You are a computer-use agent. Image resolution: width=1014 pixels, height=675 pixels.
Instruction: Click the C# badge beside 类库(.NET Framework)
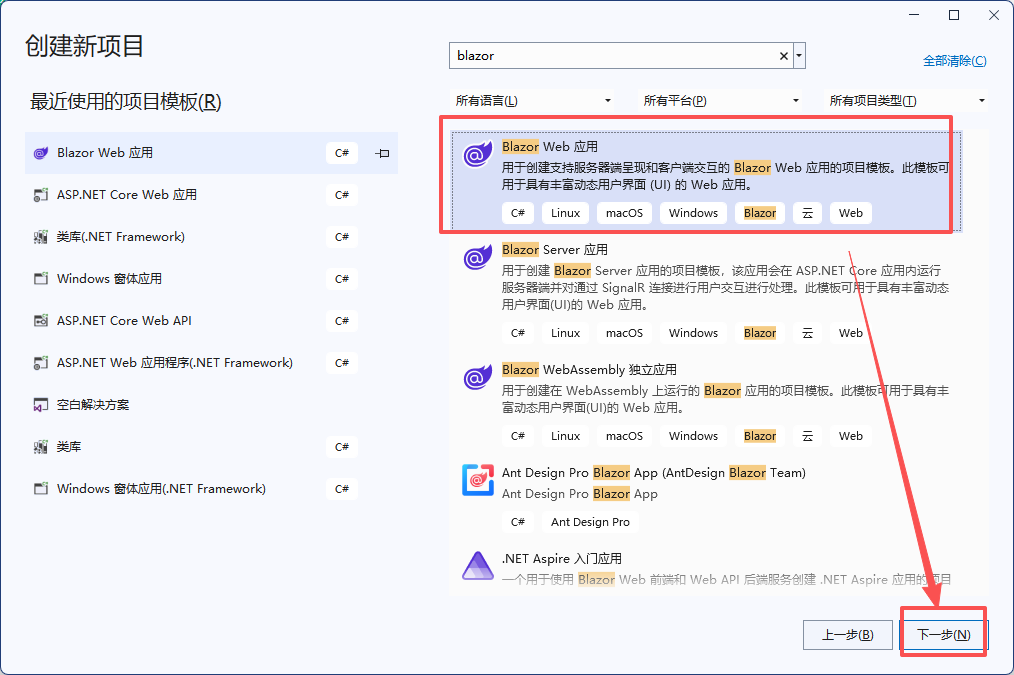click(x=342, y=237)
